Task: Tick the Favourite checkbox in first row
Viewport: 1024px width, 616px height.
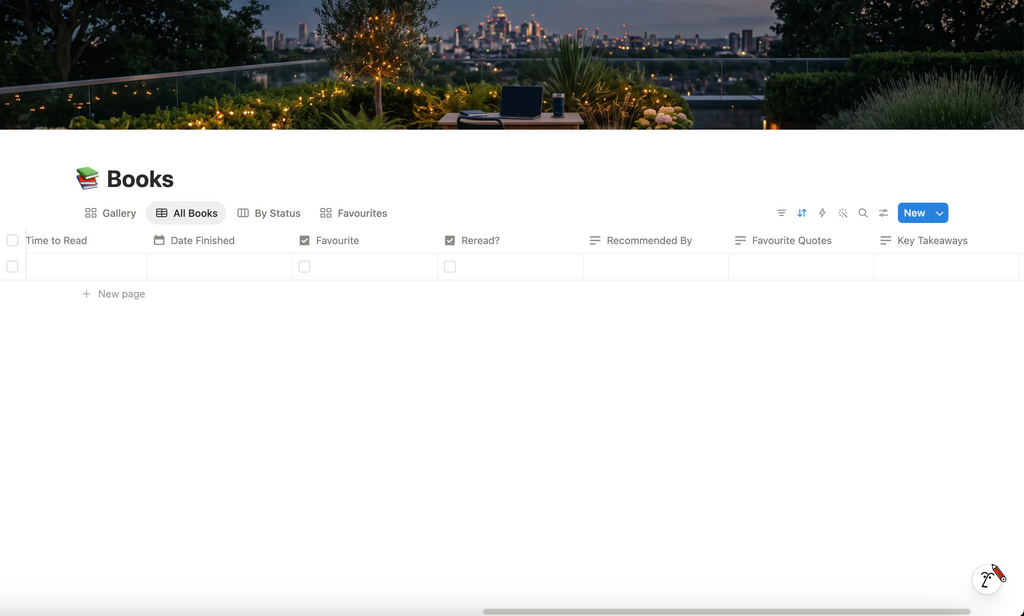Action: coord(304,267)
